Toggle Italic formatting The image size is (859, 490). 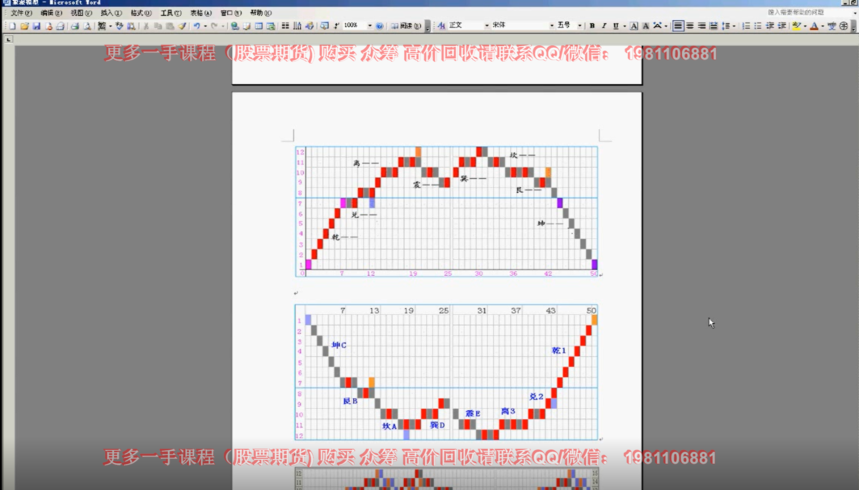[604, 26]
